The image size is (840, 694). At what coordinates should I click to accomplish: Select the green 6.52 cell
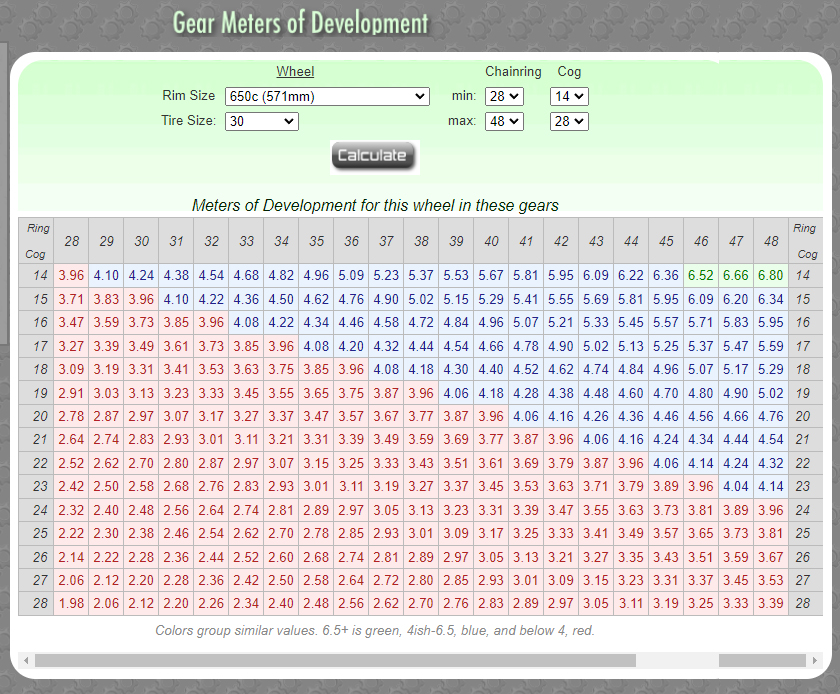click(701, 275)
